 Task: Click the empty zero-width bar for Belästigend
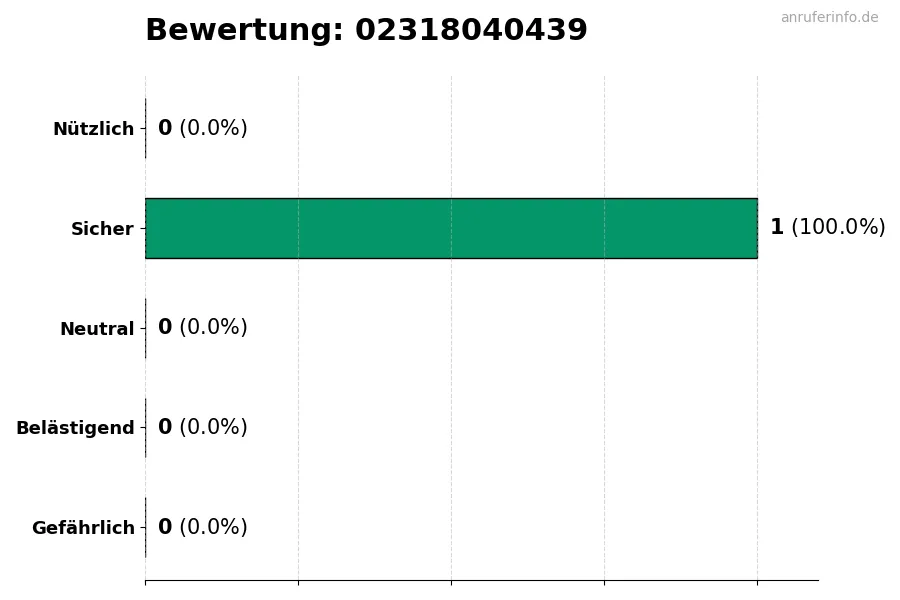tap(146, 428)
